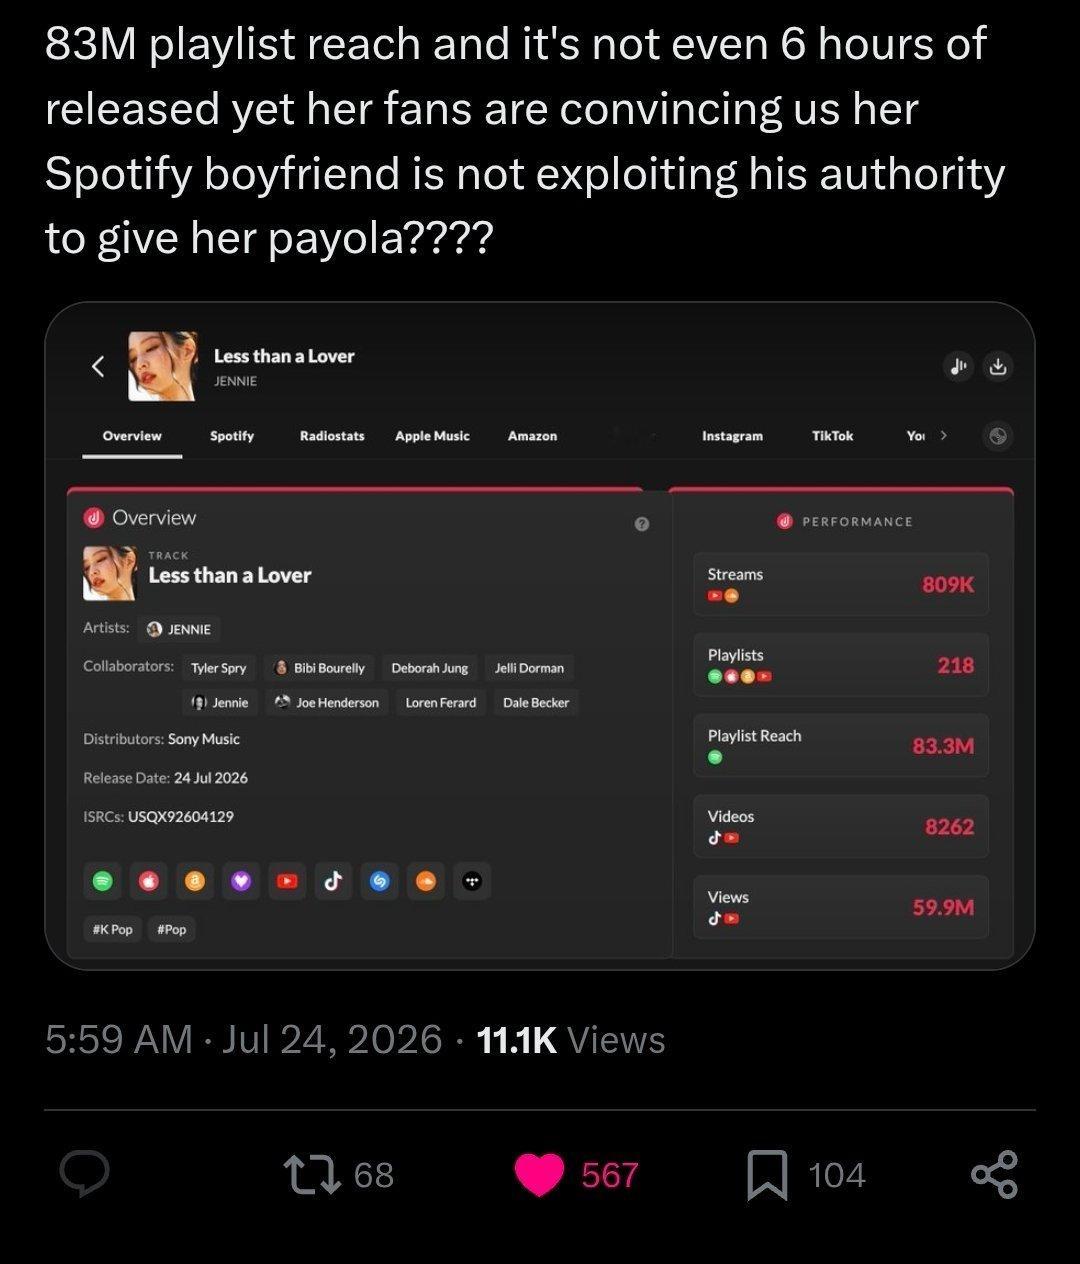Tap the retweet icon
1080x1264 pixels.
click(311, 1175)
